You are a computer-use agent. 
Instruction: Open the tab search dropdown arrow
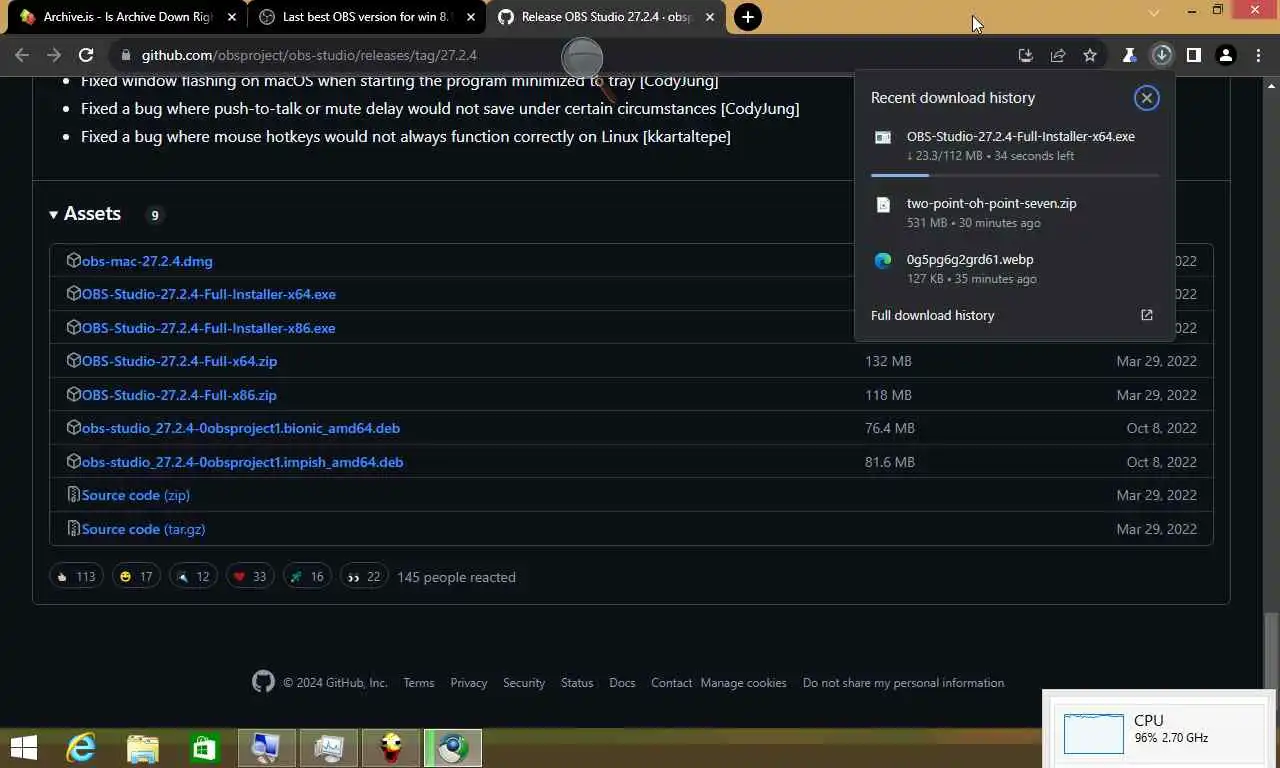pyautogui.click(x=1153, y=12)
